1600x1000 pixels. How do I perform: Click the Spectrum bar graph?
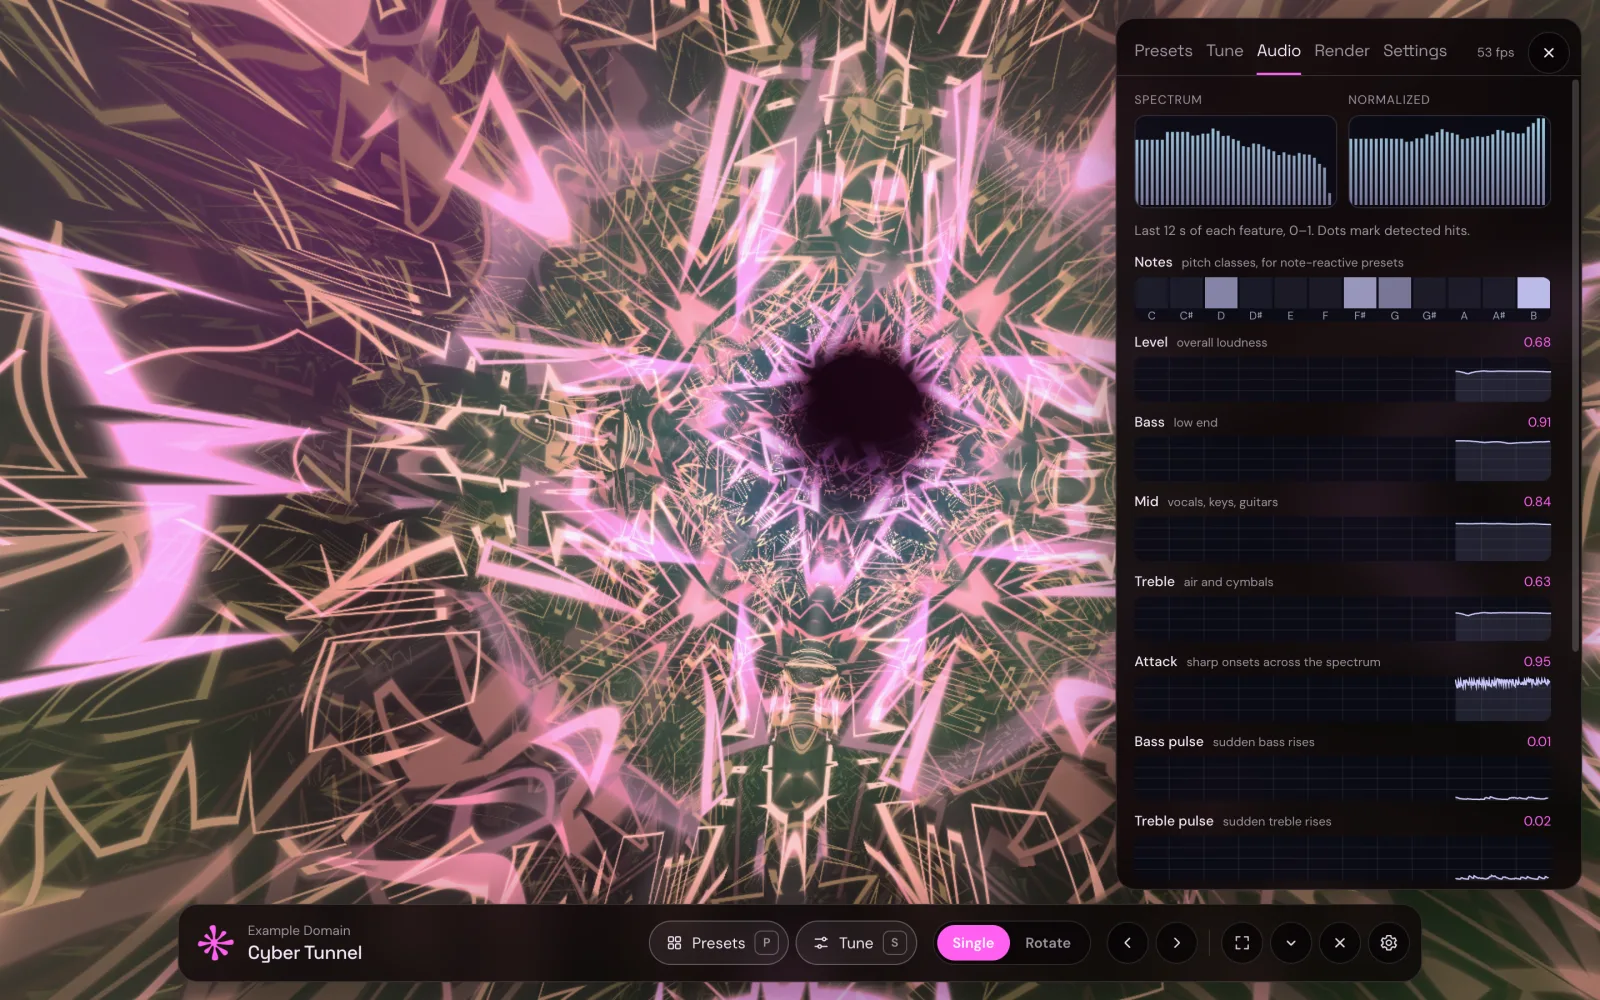1235,161
